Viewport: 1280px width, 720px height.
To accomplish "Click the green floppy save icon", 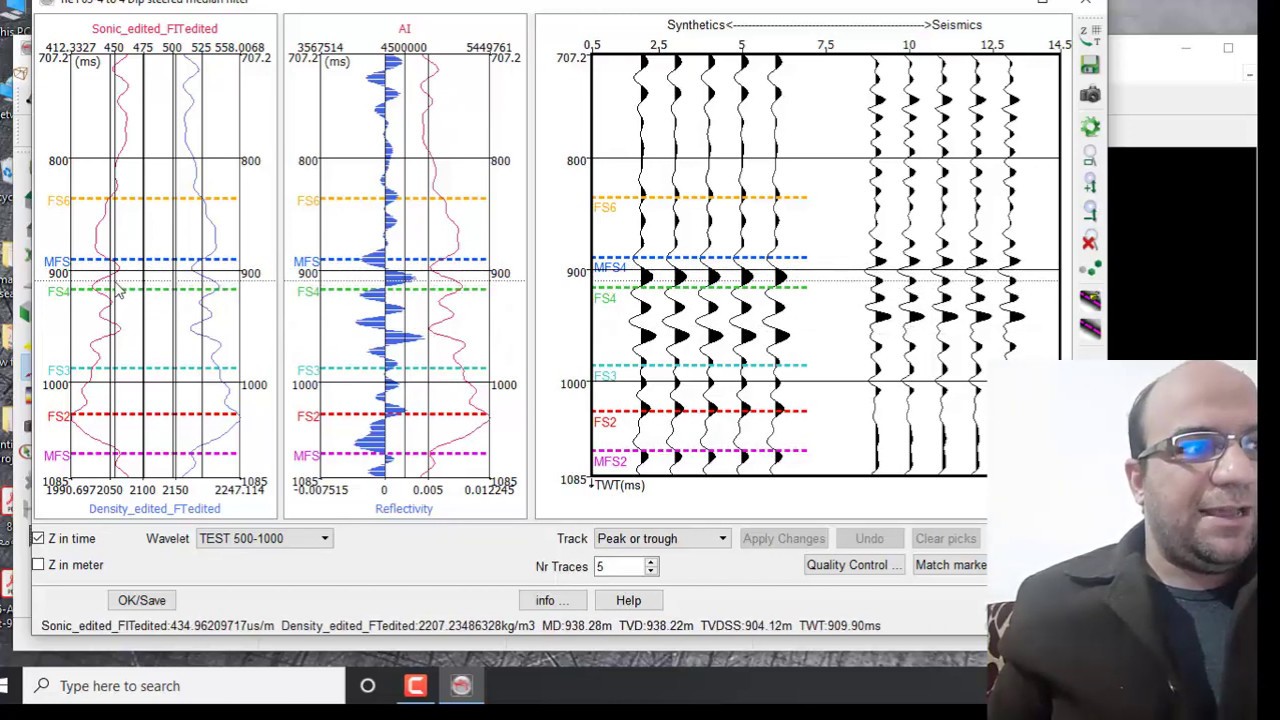I will click(1090, 65).
